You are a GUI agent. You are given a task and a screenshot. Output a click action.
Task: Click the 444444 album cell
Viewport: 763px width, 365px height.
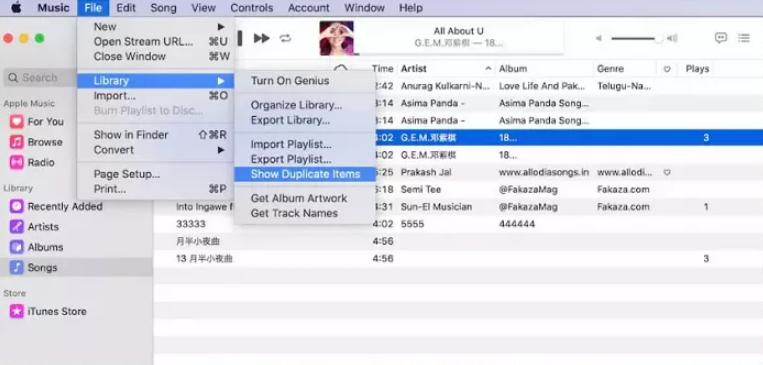click(x=517, y=224)
